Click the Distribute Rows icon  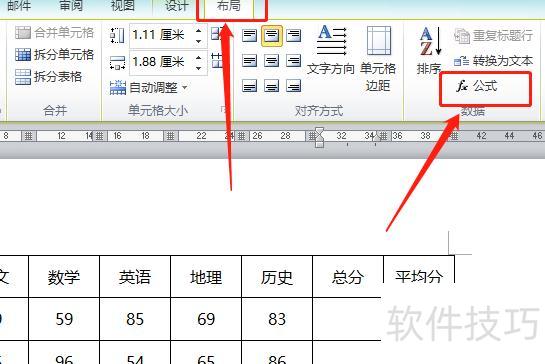click(215, 34)
